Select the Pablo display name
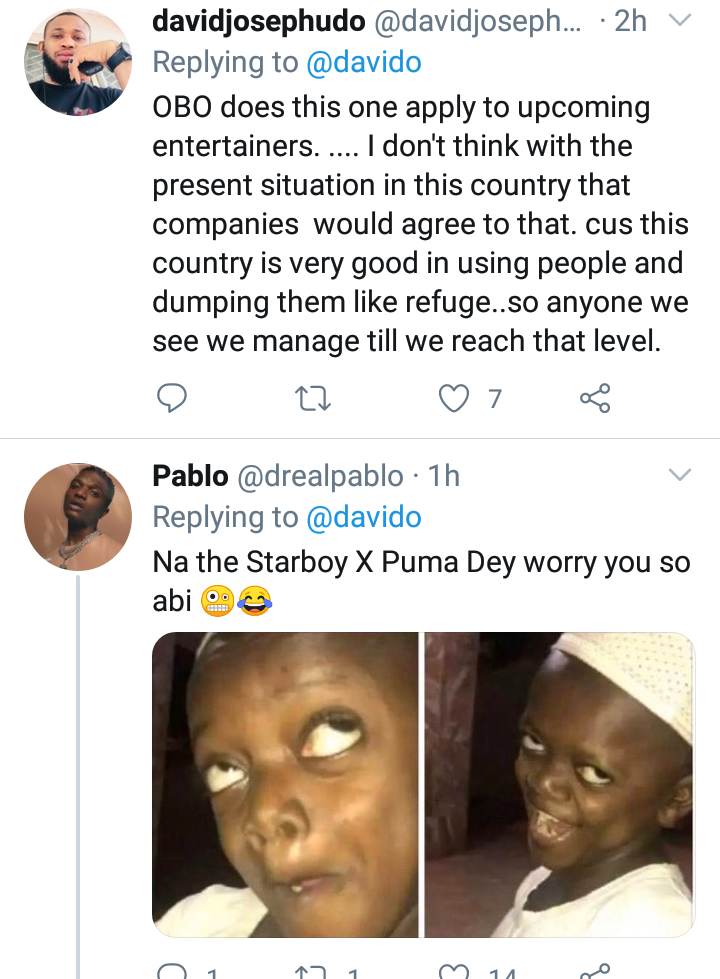 pos(190,476)
